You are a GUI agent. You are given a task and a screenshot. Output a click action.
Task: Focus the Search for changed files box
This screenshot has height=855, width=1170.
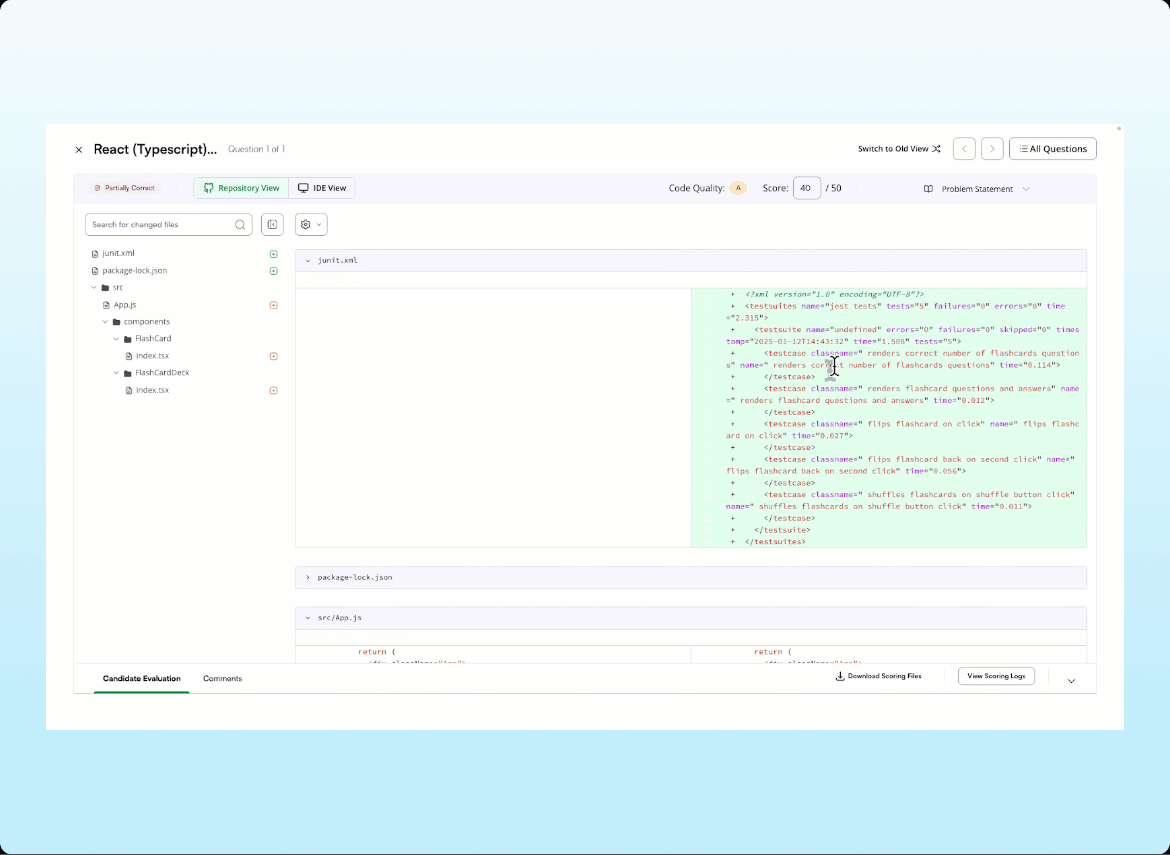[x=169, y=225]
